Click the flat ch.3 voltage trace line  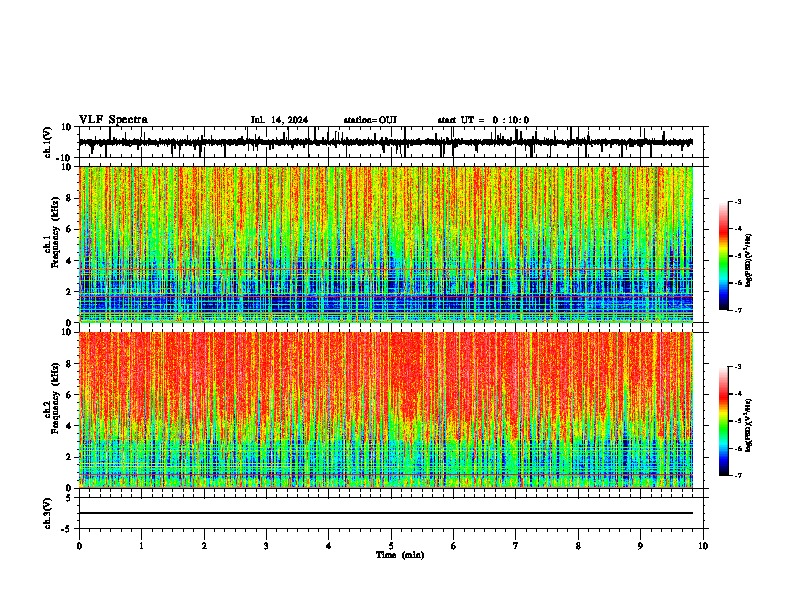click(x=385, y=513)
